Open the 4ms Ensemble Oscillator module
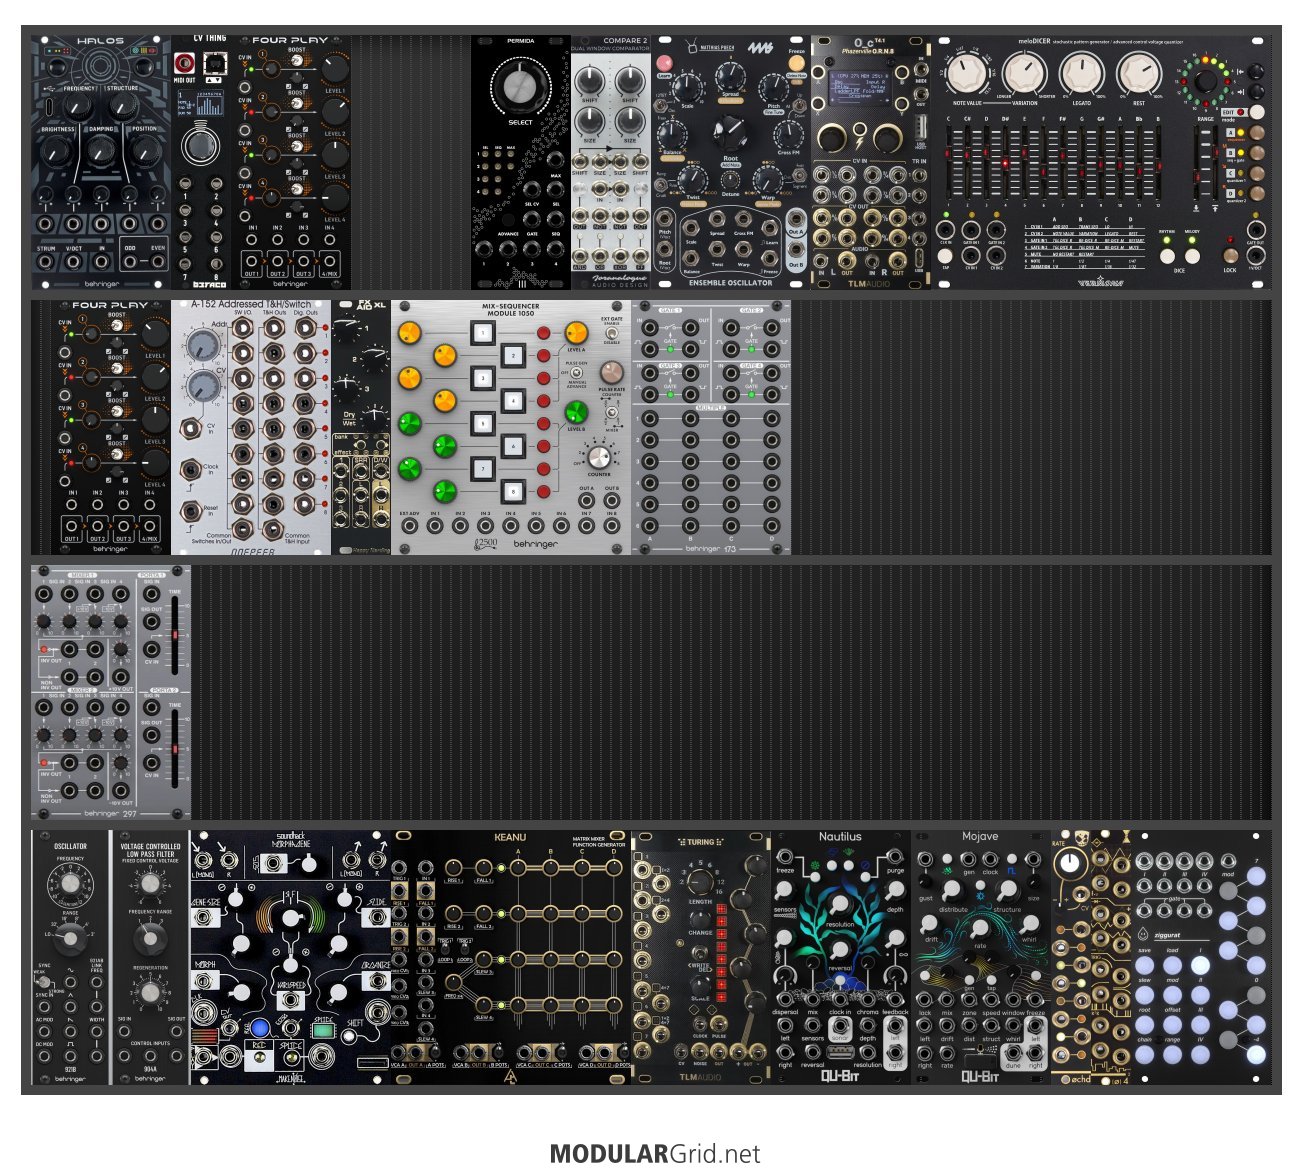This screenshot has width=1312, height=1175. pos(731,163)
